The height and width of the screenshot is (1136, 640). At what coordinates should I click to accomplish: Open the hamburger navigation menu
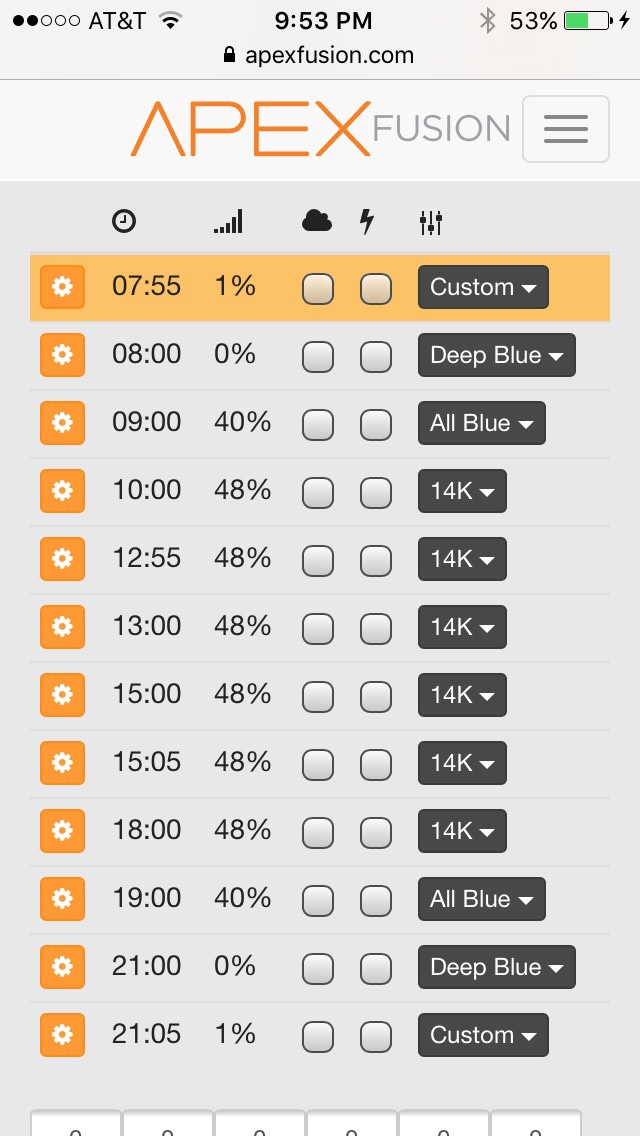[x=565, y=129]
